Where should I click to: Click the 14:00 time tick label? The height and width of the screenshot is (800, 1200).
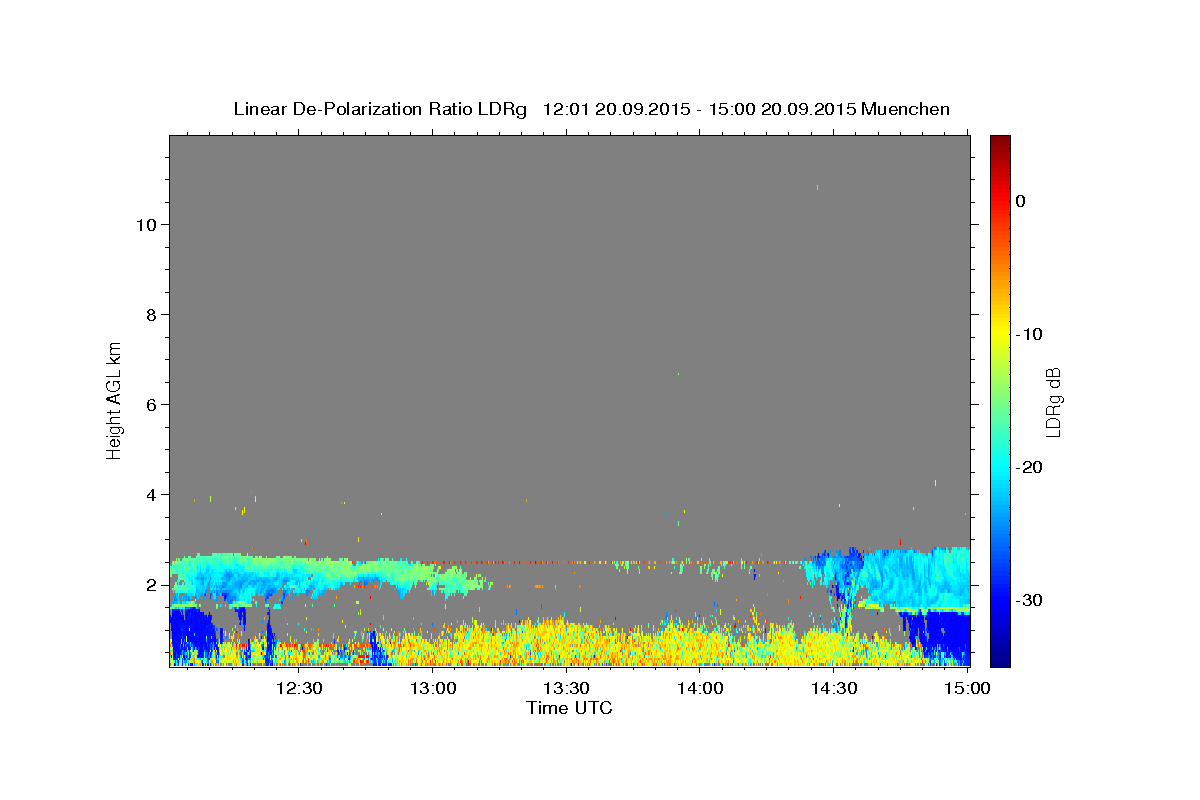(700, 688)
